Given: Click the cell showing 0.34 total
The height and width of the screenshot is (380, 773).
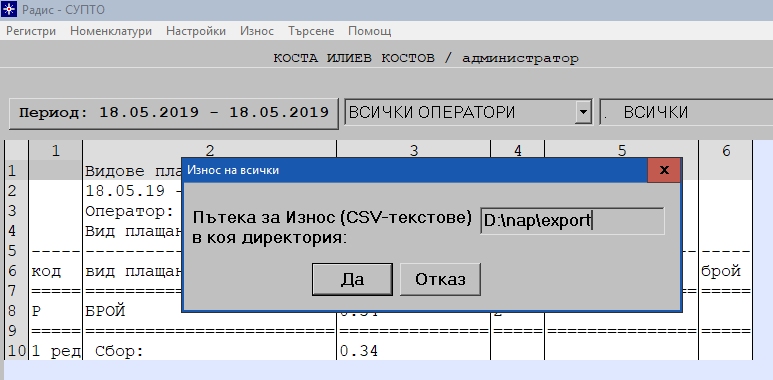Looking at the screenshot, I should tap(413, 351).
